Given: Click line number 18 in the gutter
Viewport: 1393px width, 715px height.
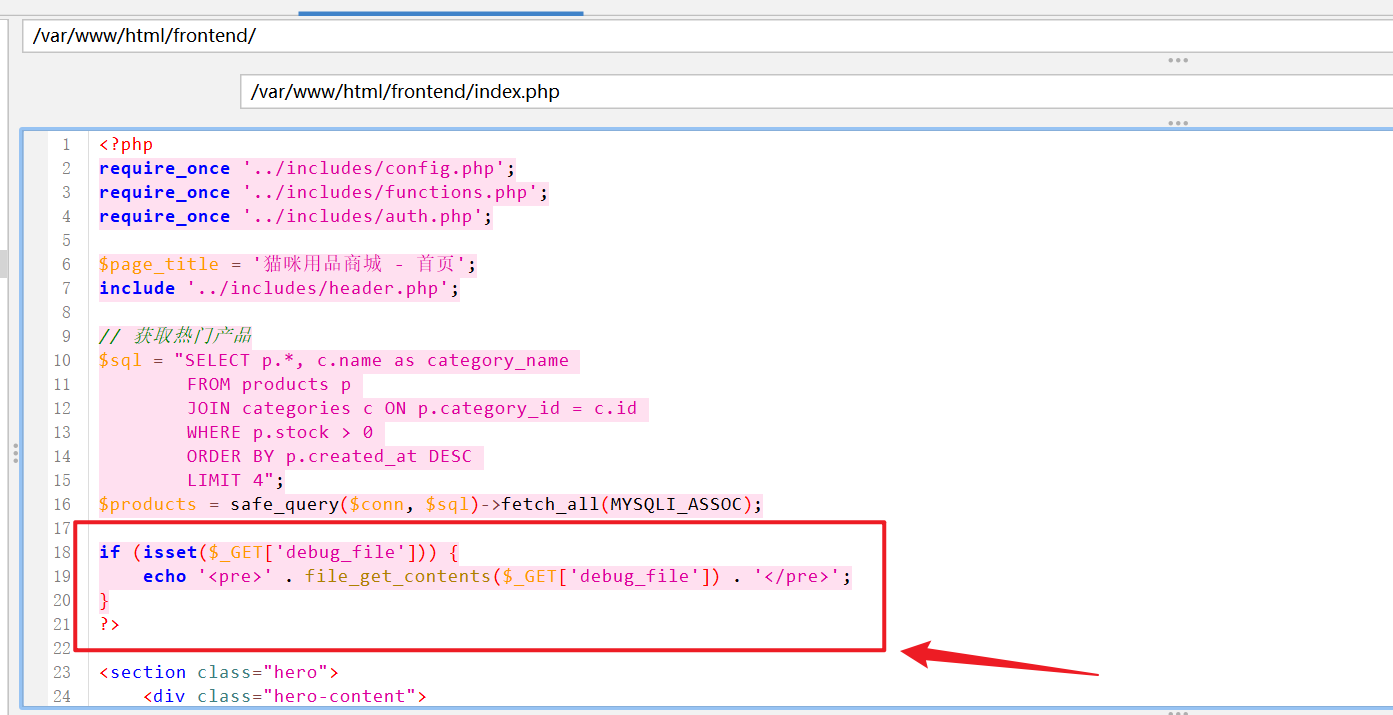Looking at the screenshot, I should pos(61,552).
